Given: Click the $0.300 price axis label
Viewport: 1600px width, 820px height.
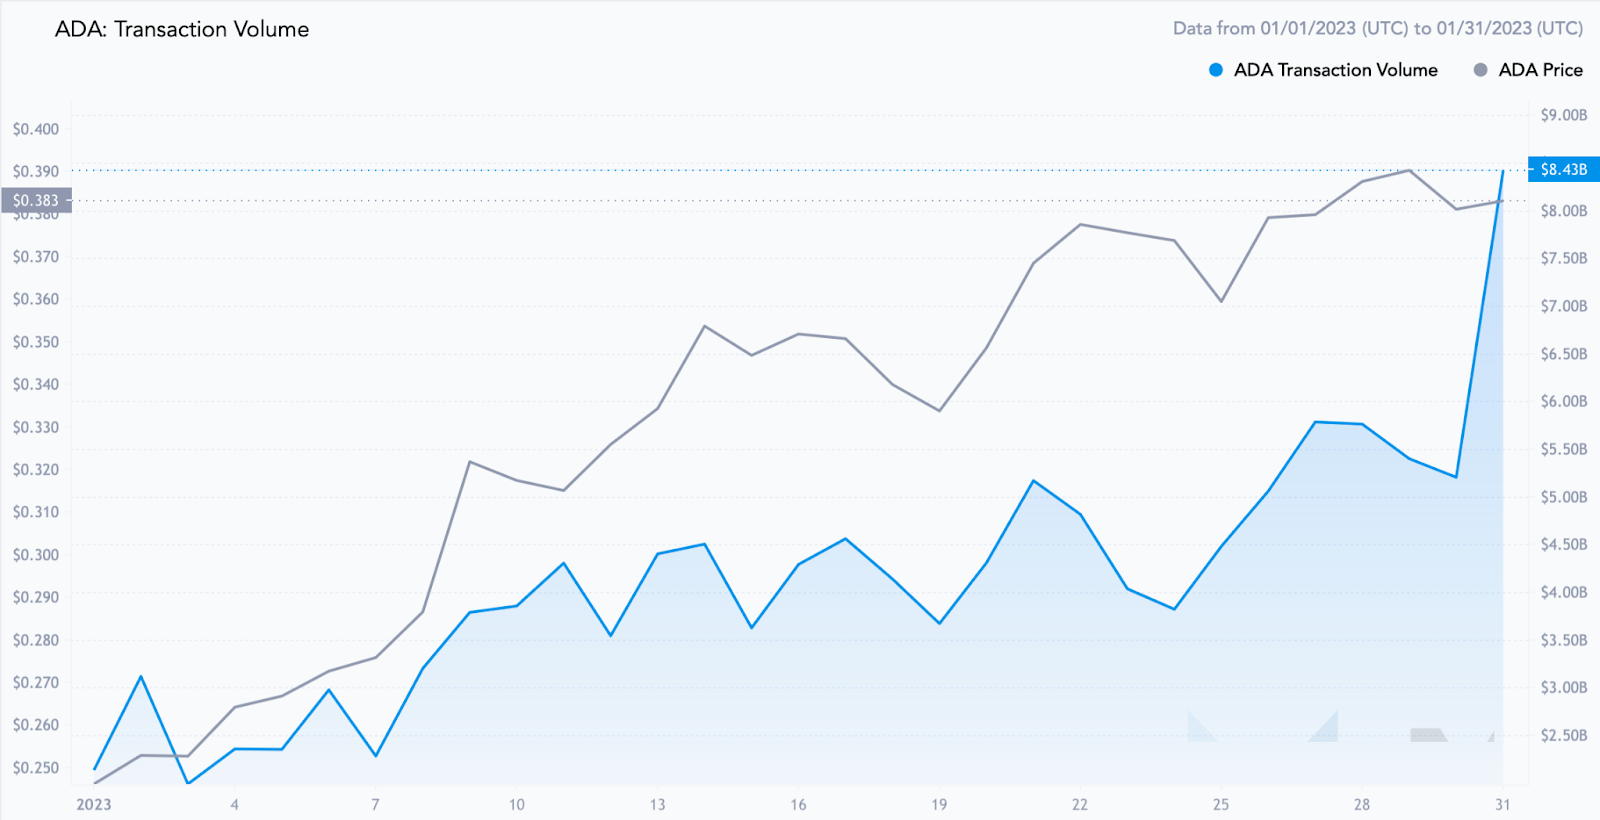Looking at the screenshot, I should [x=36, y=555].
